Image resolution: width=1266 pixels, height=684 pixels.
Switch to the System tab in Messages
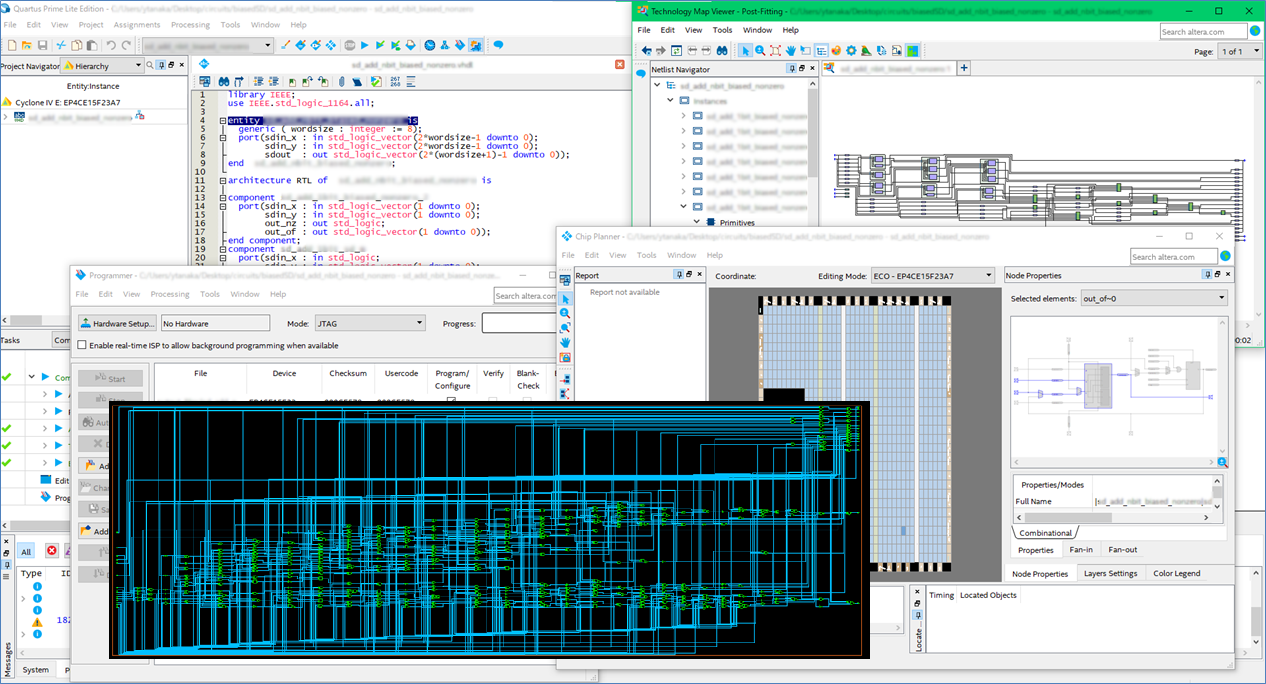click(x=35, y=670)
